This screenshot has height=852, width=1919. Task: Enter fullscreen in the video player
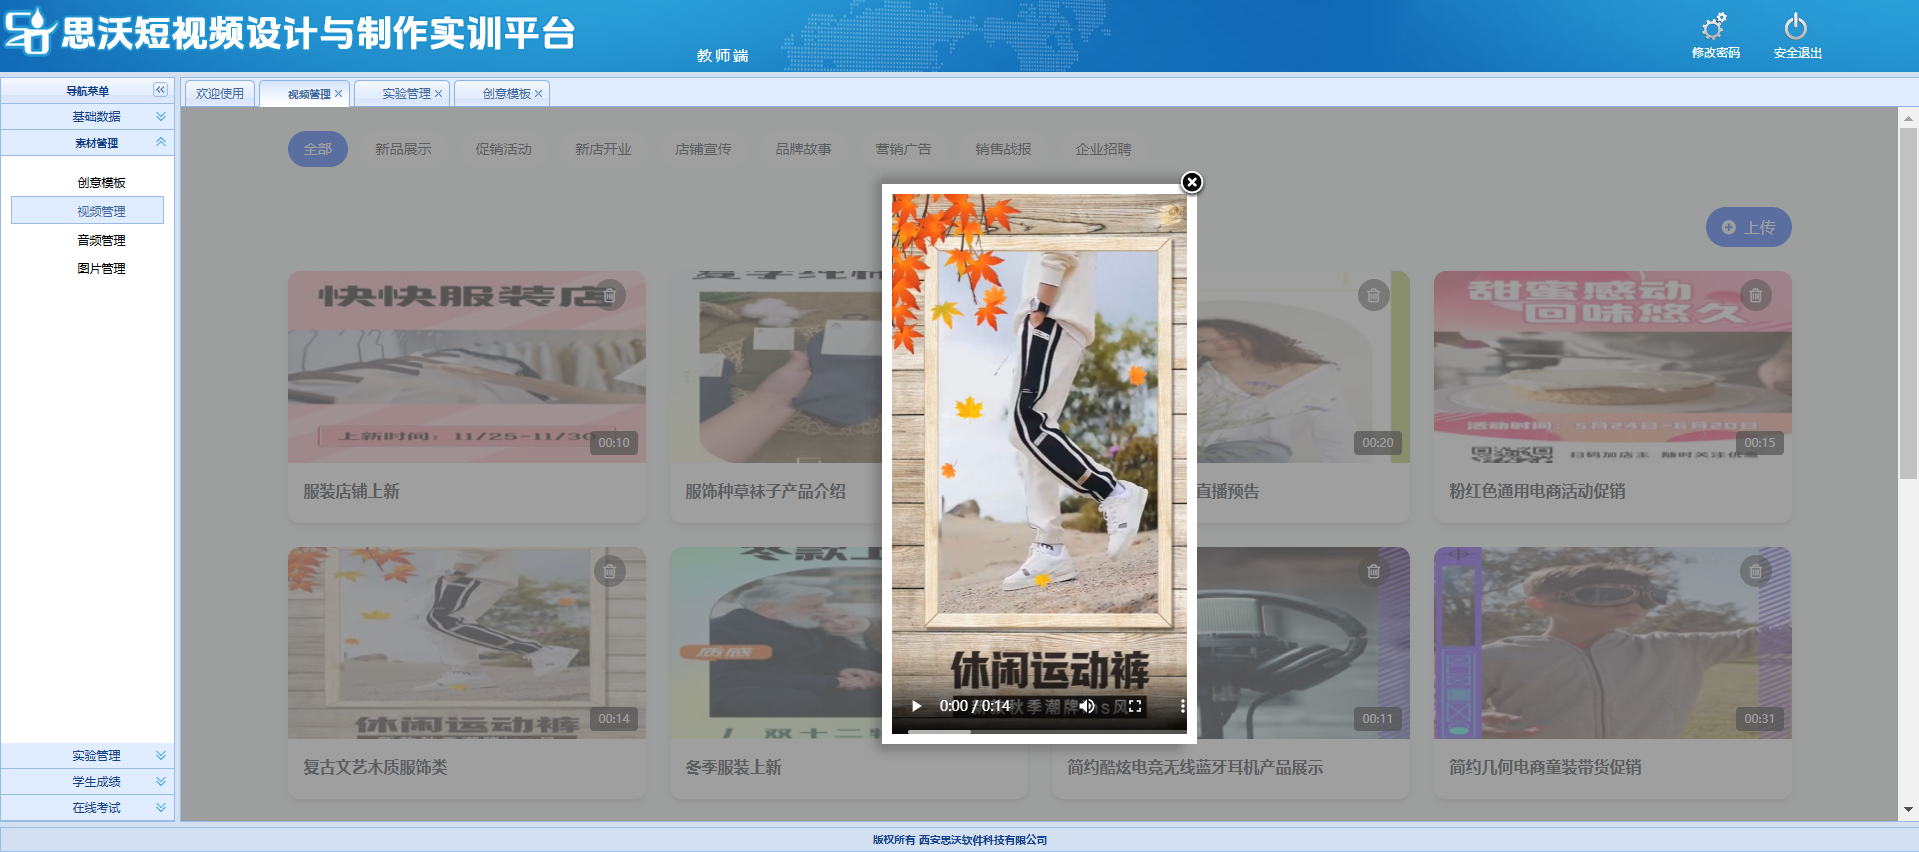coord(1135,706)
